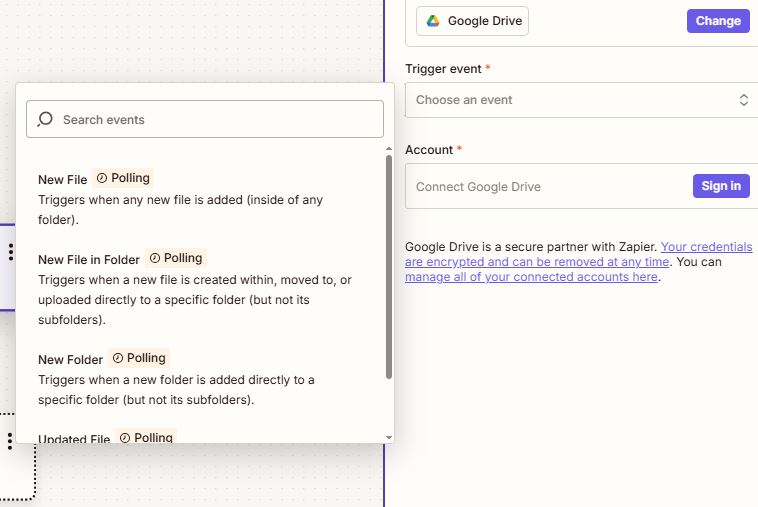Click the events list scrollbar thumb
This screenshot has width=758, height=507.
[389, 267]
